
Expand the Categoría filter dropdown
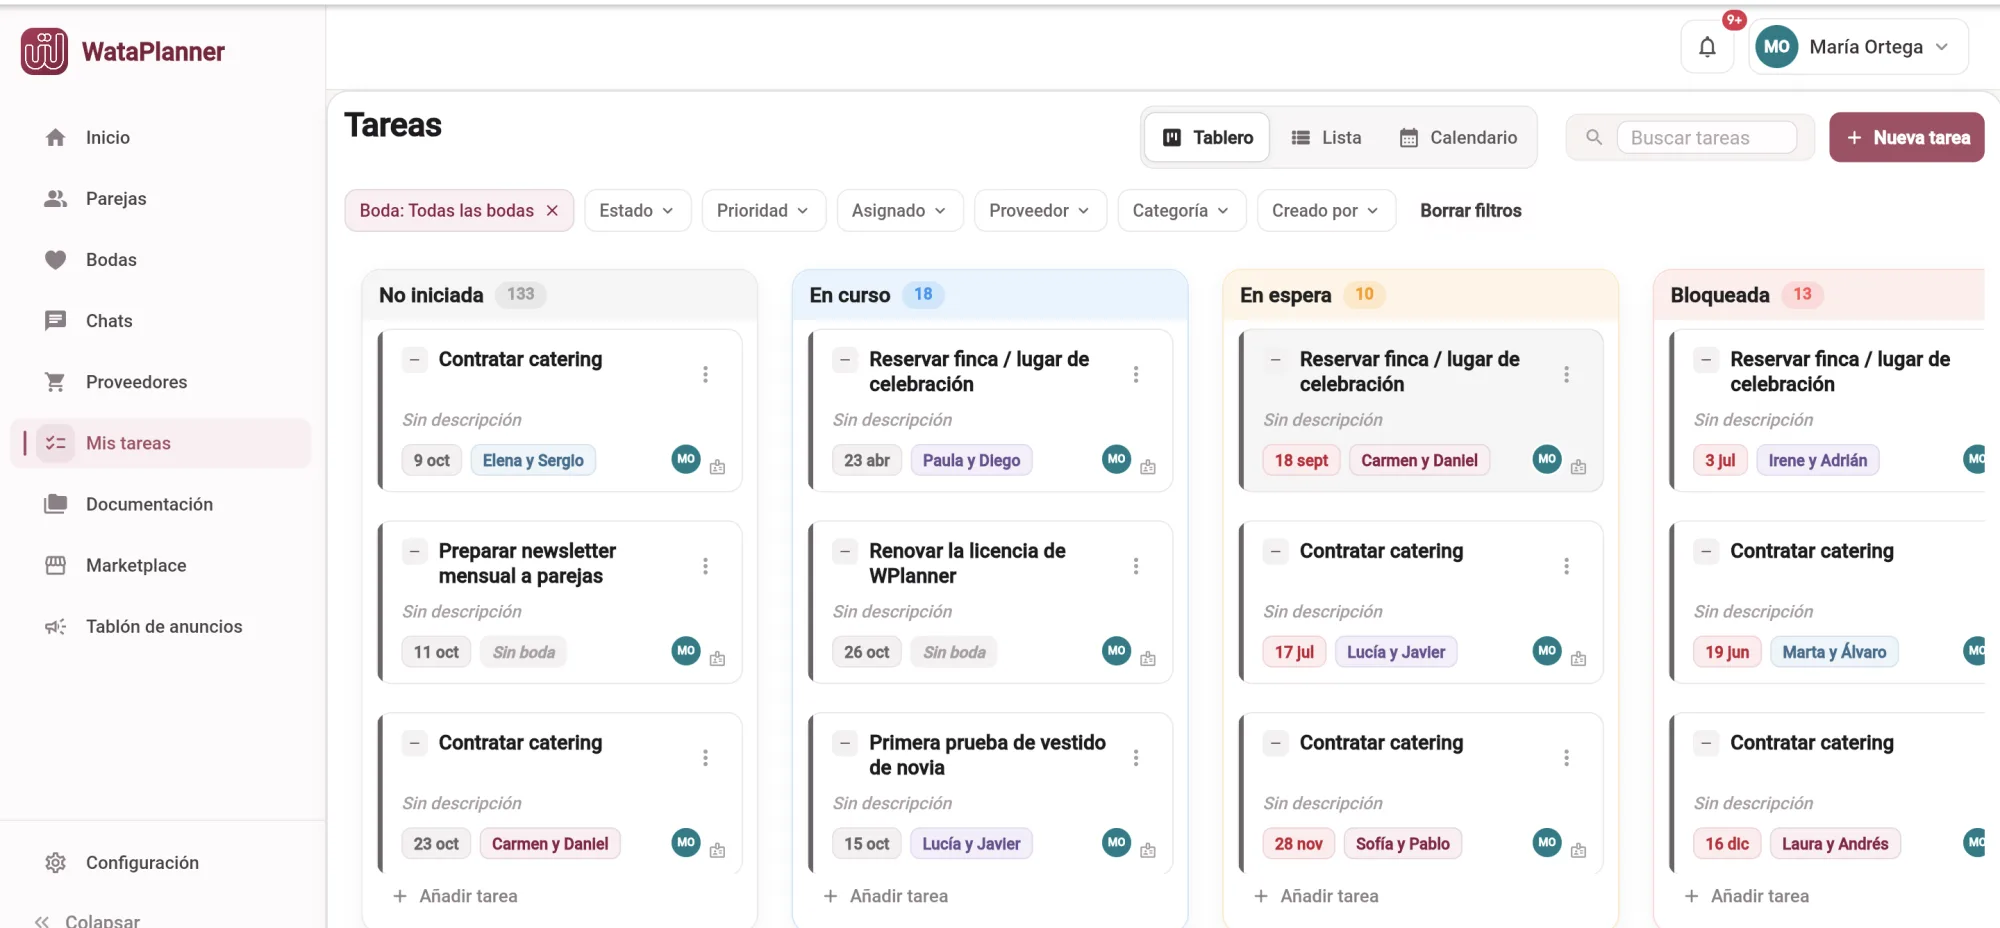(1181, 210)
